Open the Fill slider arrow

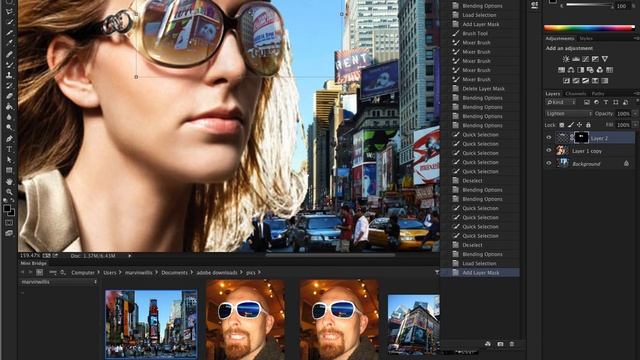click(634, 125)
